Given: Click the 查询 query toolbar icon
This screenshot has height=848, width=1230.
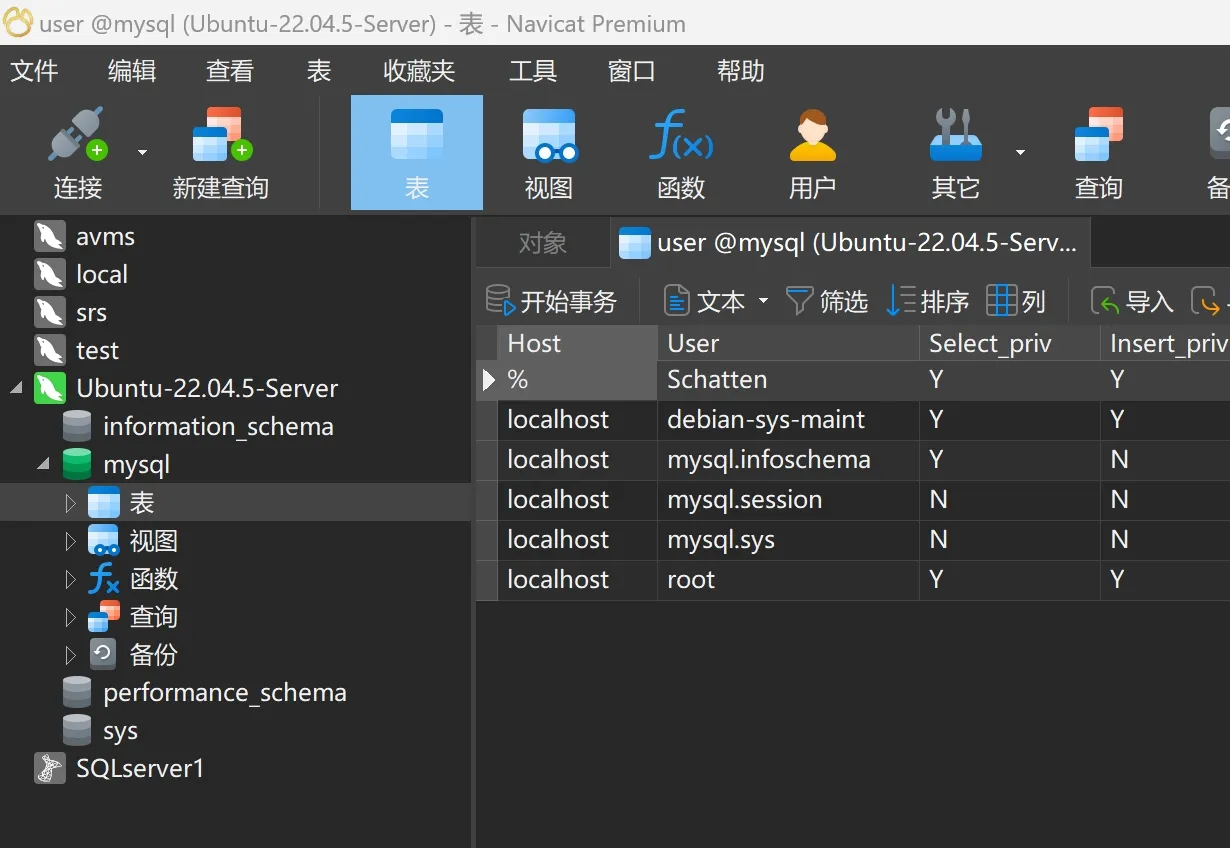Looking at the screenshot, I should click(x=1098, y=137).
